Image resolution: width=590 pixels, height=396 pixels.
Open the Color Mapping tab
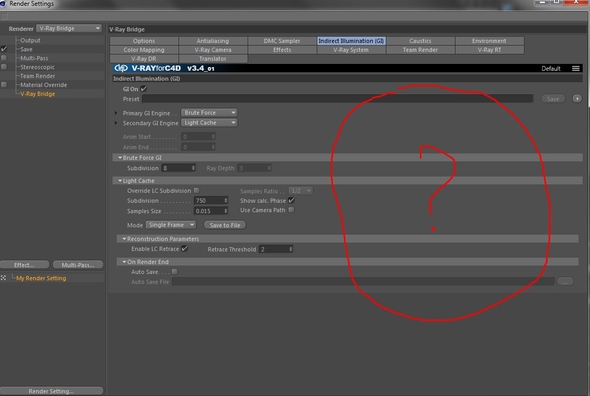144,50
